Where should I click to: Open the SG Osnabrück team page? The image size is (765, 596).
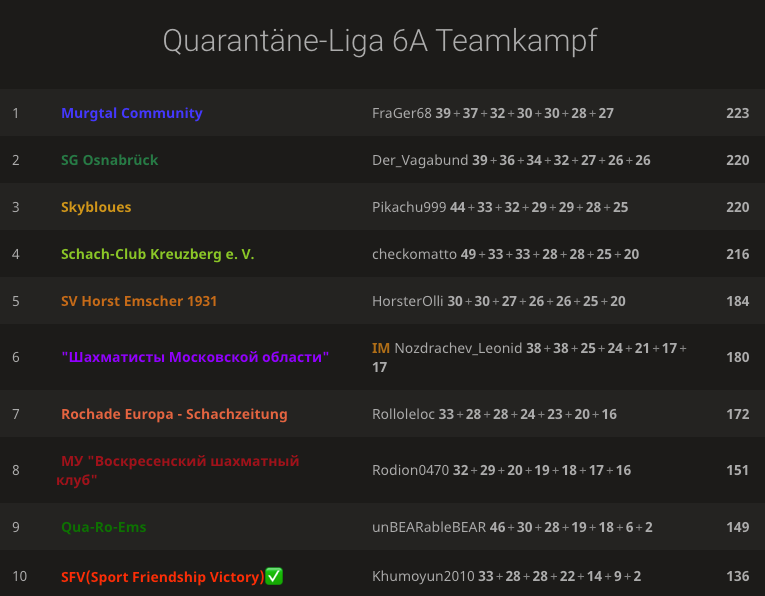pyautogui.click(x=110, y=160)
